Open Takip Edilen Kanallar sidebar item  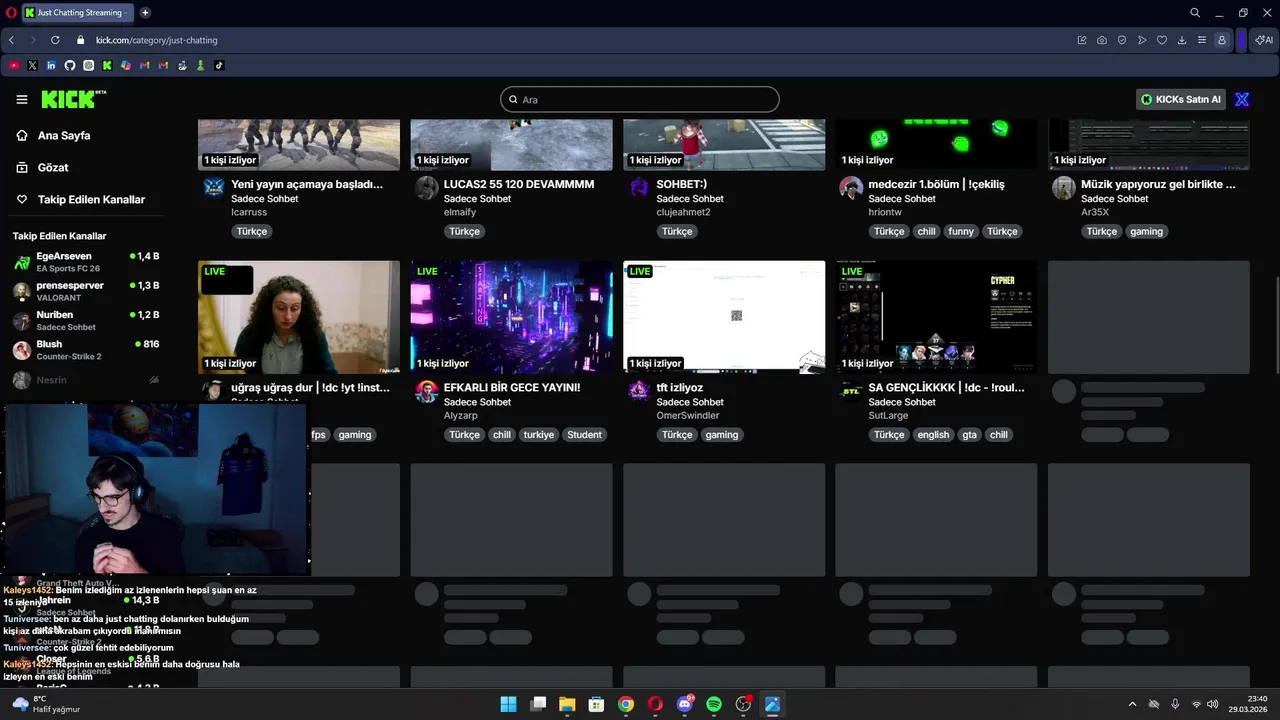pyautogui.click(x=91, y=199)
